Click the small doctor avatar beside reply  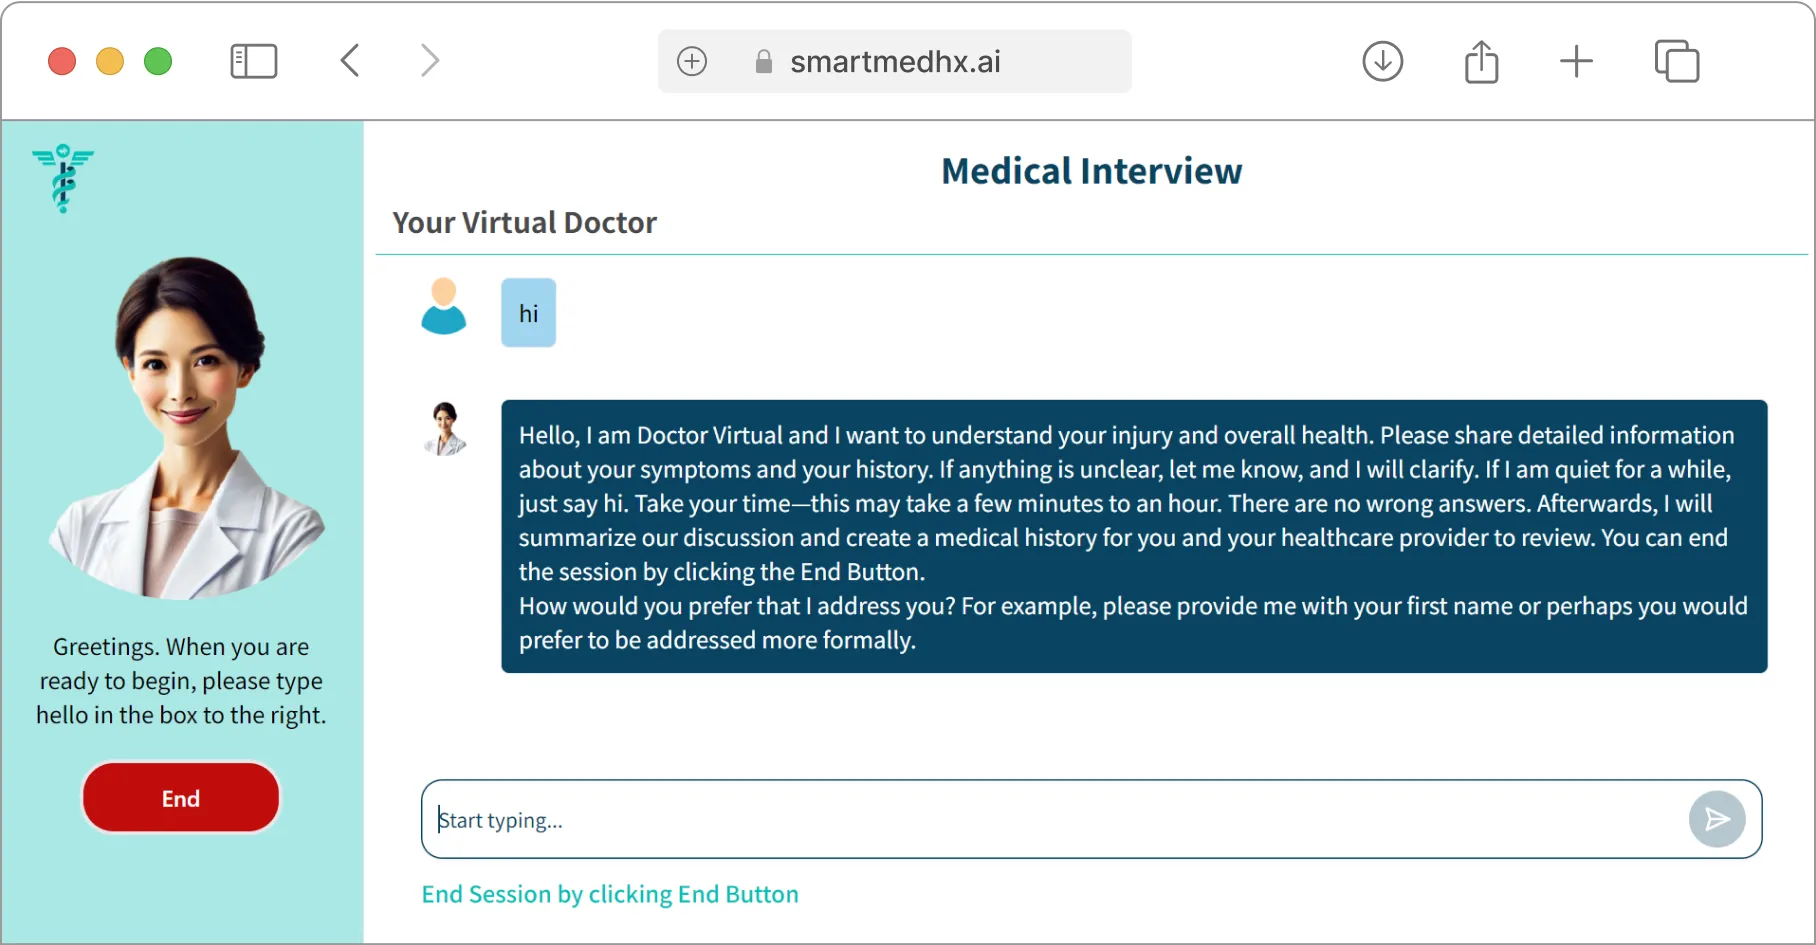[x=445, y=429]
